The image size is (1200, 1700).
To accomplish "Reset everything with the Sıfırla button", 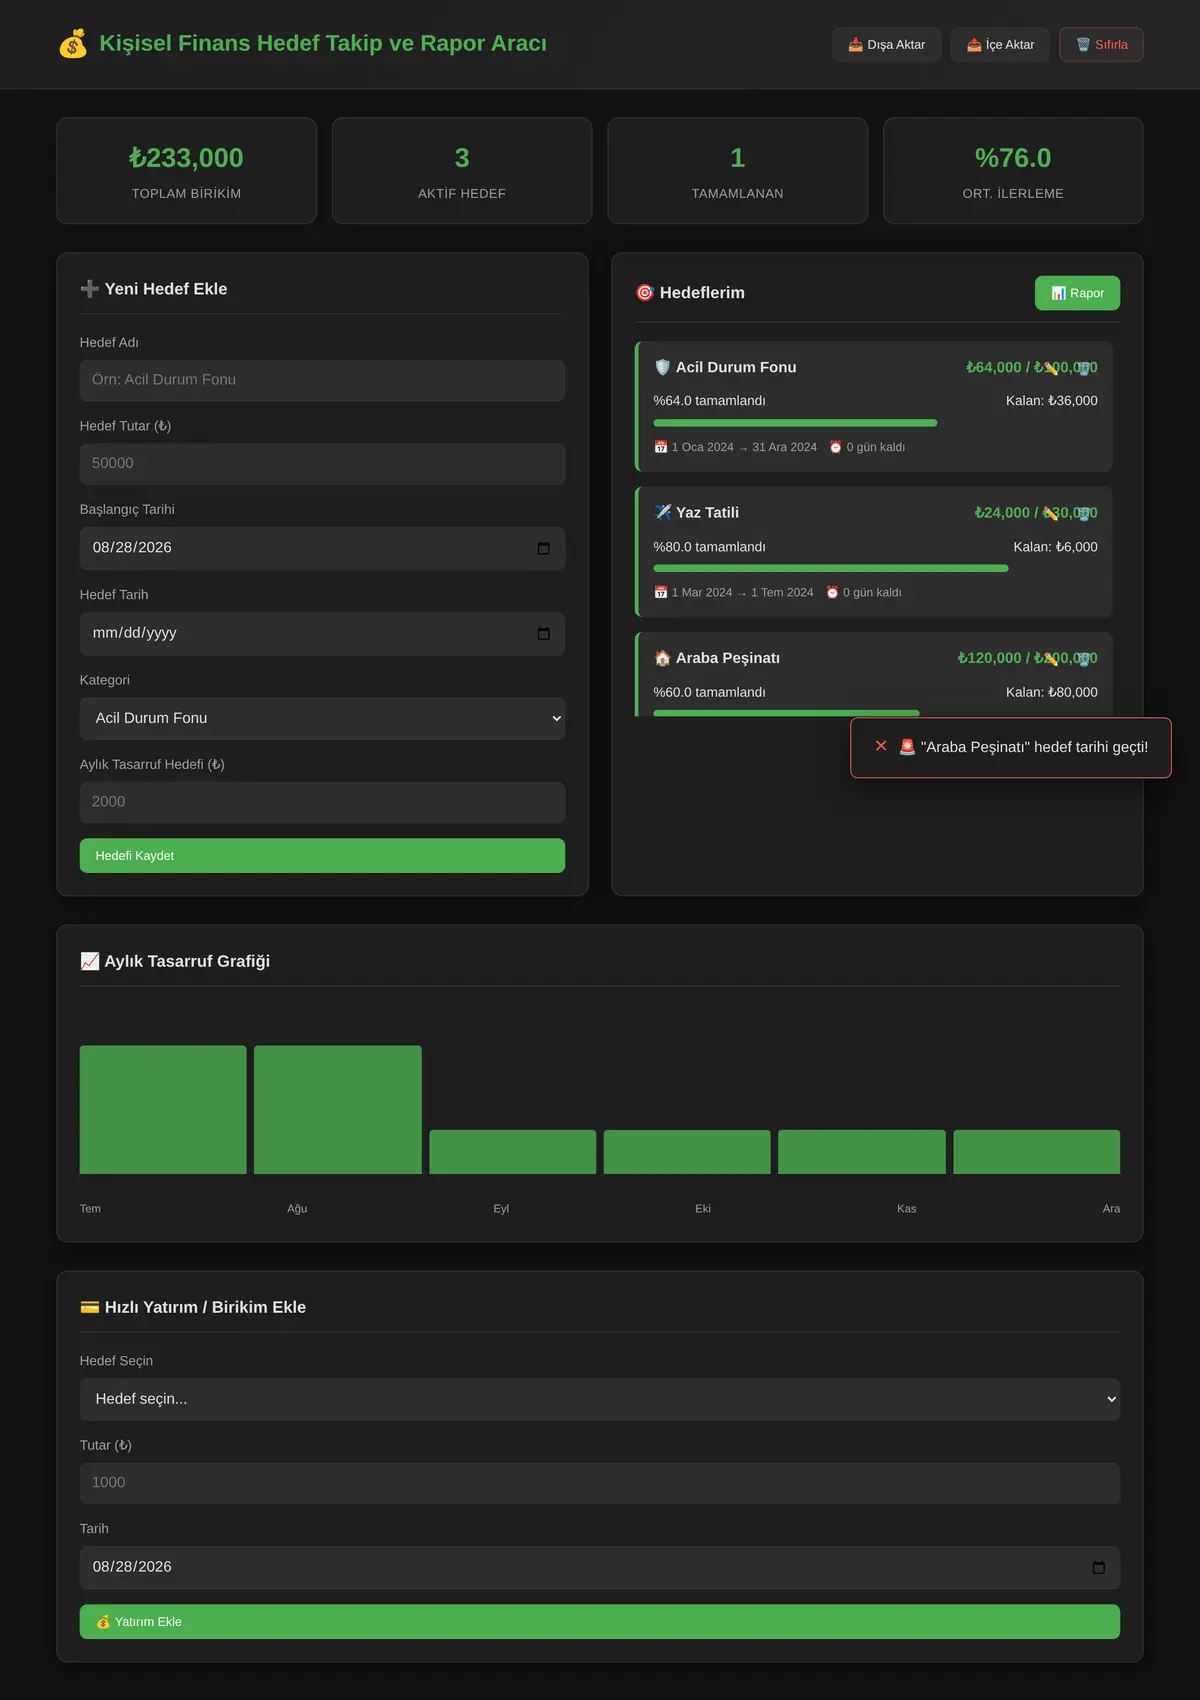I will pyautogui.click(x=1101, y=44).
